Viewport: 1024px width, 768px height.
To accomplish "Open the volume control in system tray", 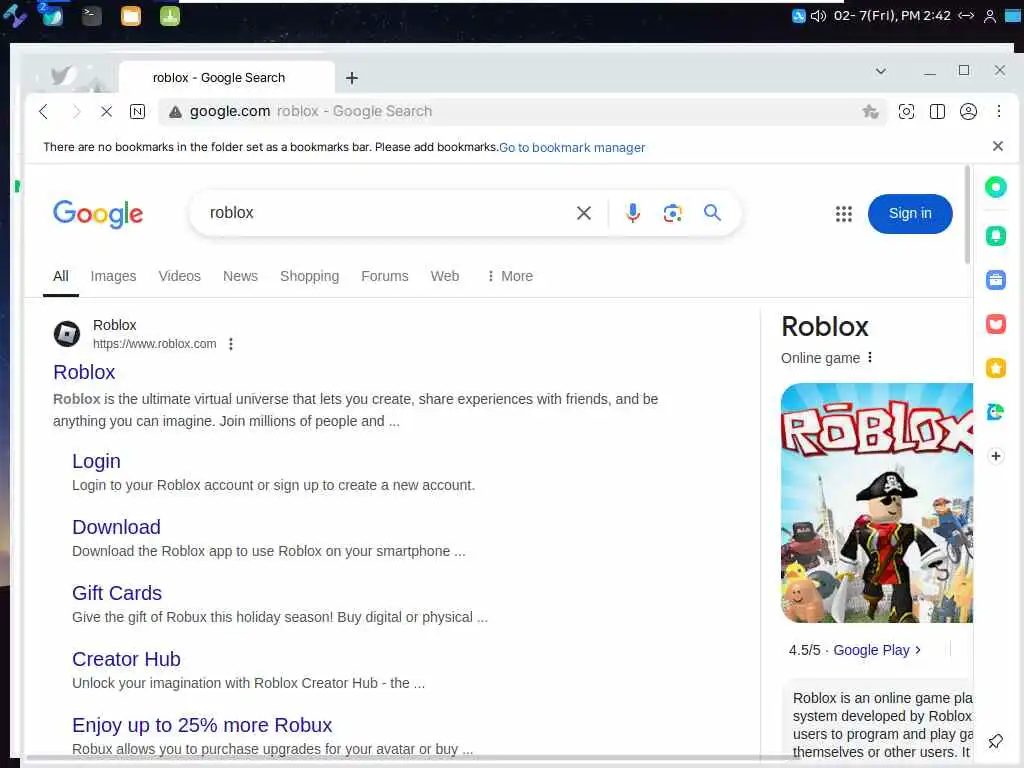I will [818, 16].
